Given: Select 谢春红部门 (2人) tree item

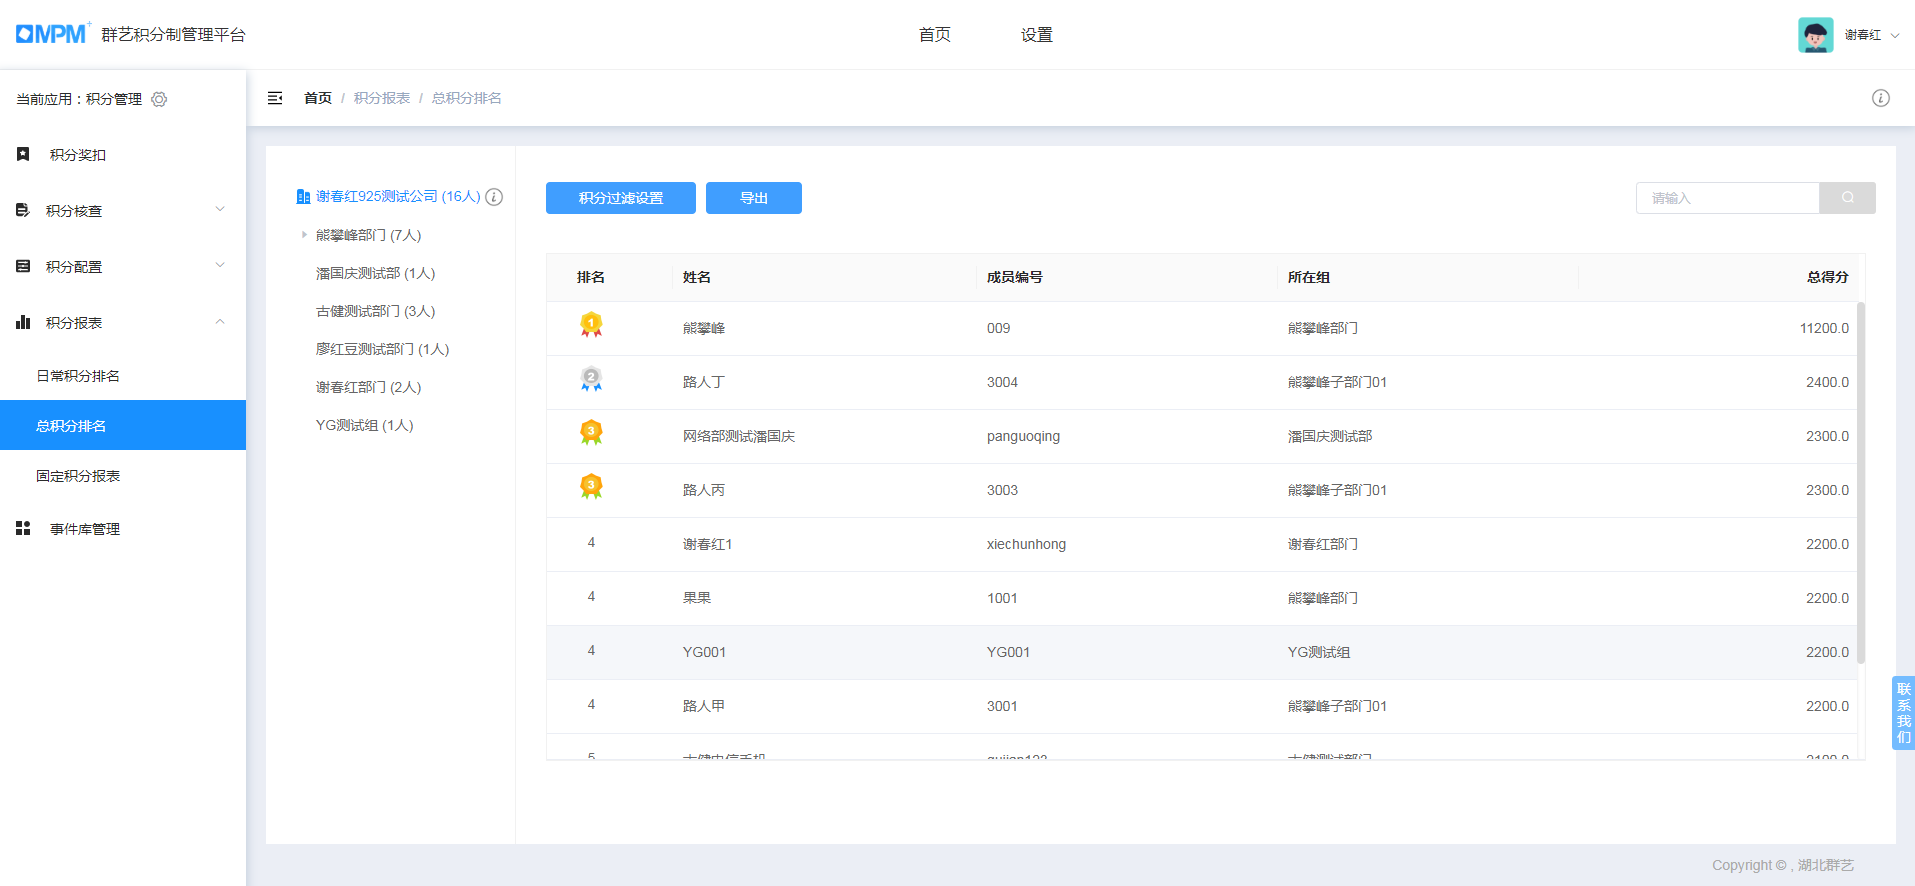Looking at the screenshot, I should coord(369,387).
